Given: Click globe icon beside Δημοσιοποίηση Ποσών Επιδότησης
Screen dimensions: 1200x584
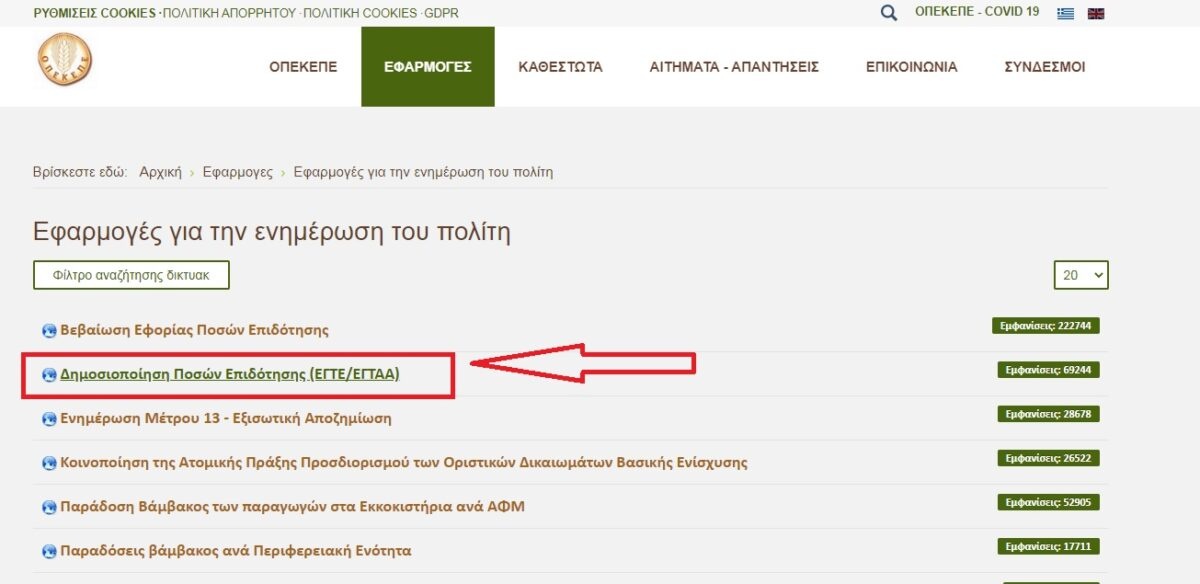Looking at the screenshot, I should (49, 375).
